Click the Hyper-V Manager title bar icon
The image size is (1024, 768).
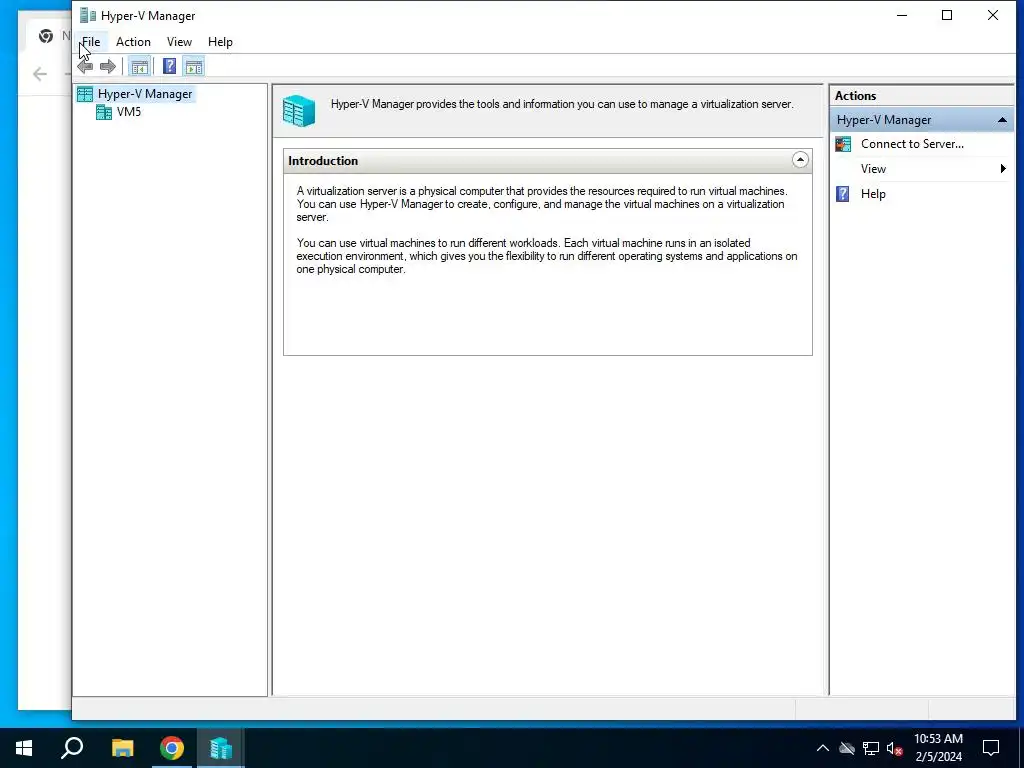click(x=88, y=15)
